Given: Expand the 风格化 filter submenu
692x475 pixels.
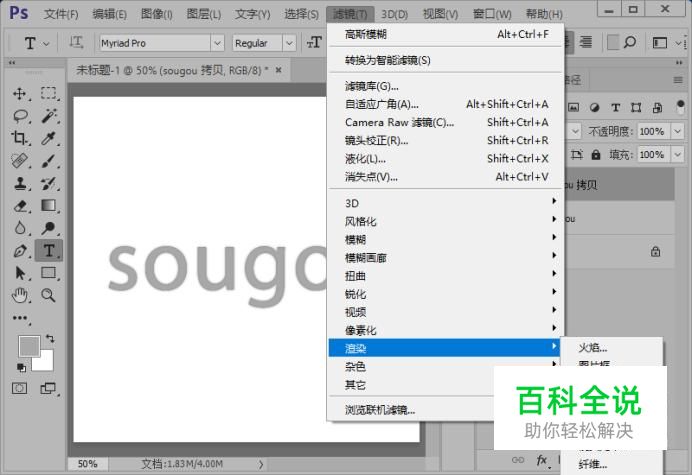Looking at the screenshot, I should click(445, 221).
